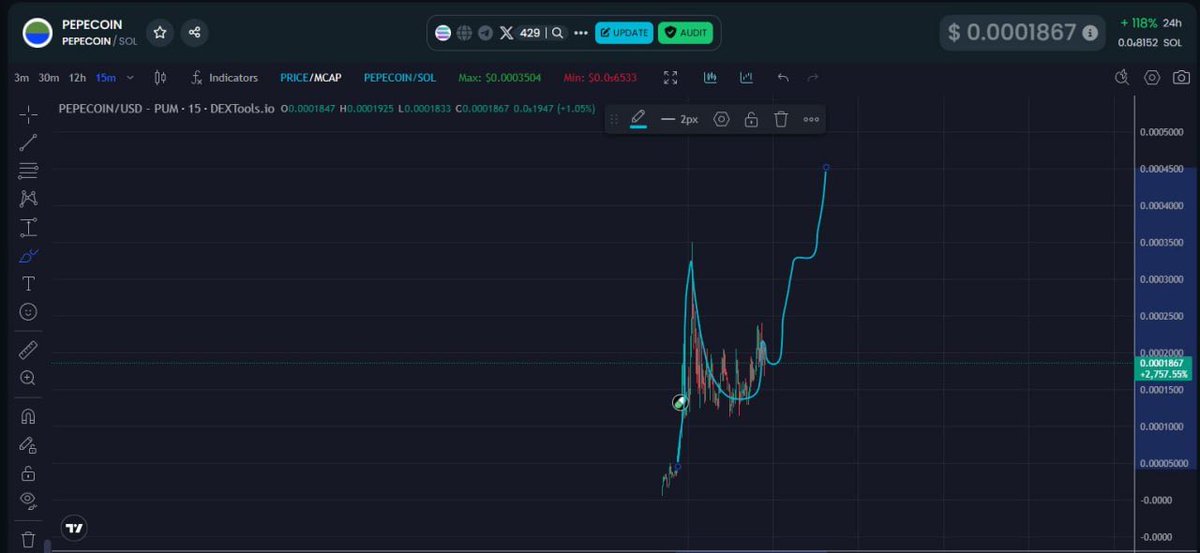This screenshot has width=1200, height=553.
Task: Open the Fibonacci retracement tools
Action: (x=28, y=170)
